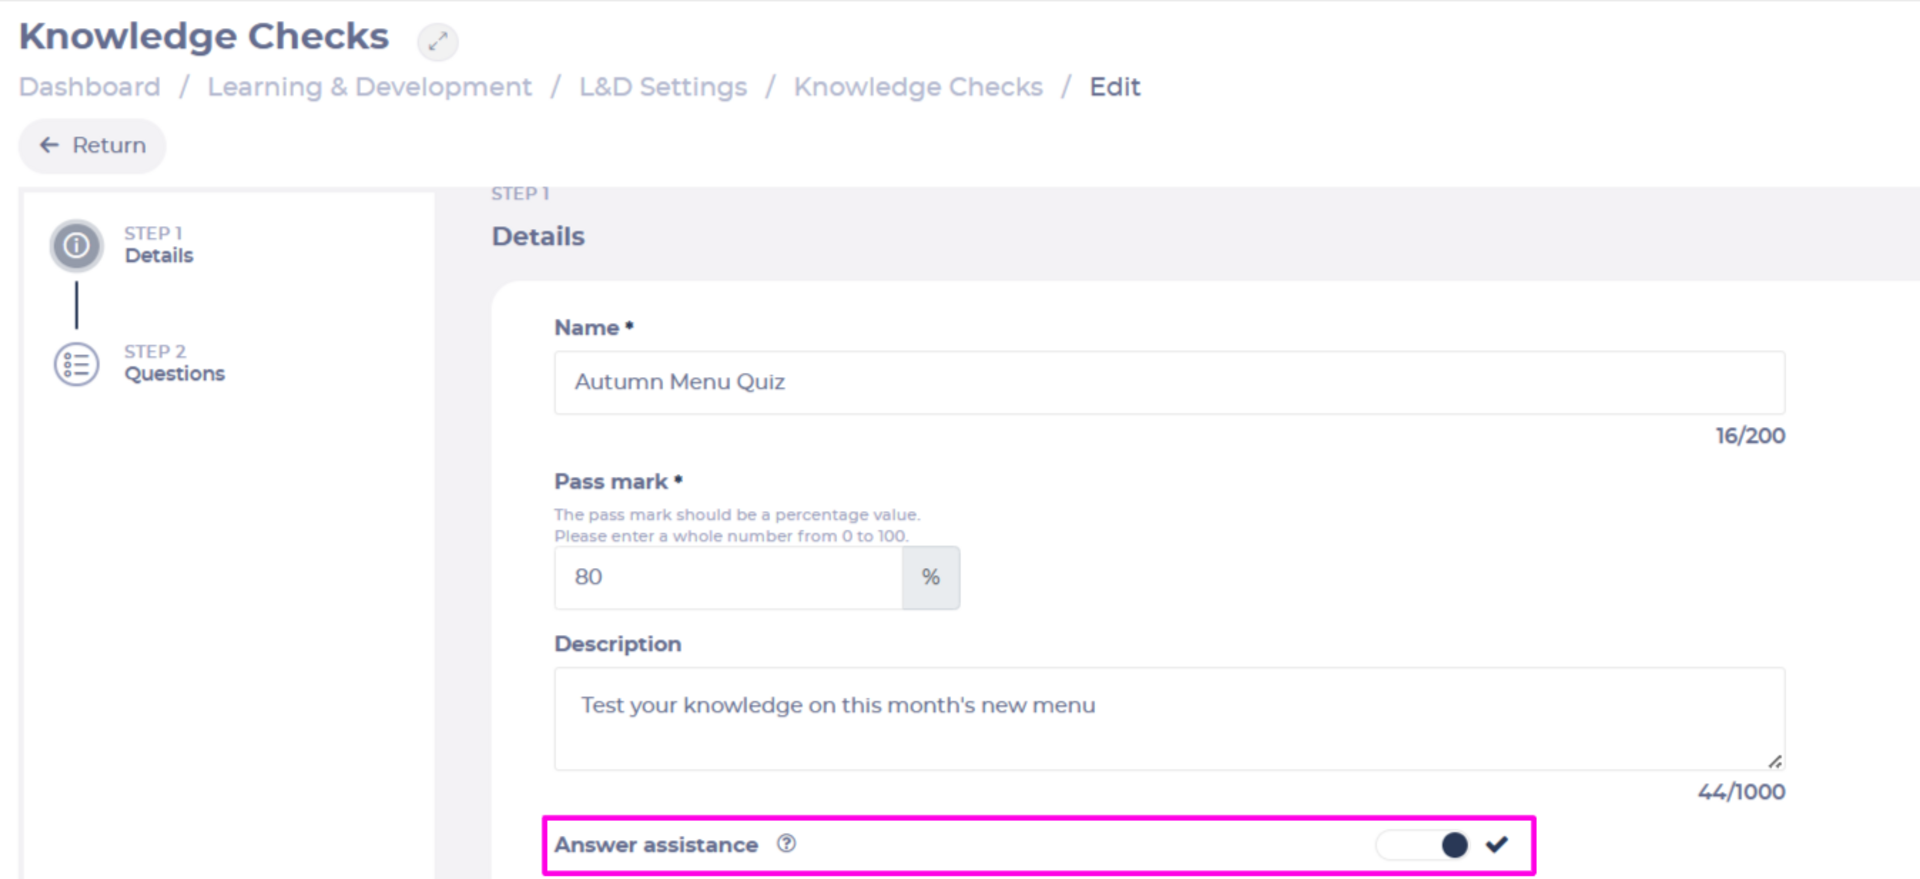Navigate to Learning & Development breadcrumb
Viewport: 1920px width, 879px height.
[x=369, y=87]
